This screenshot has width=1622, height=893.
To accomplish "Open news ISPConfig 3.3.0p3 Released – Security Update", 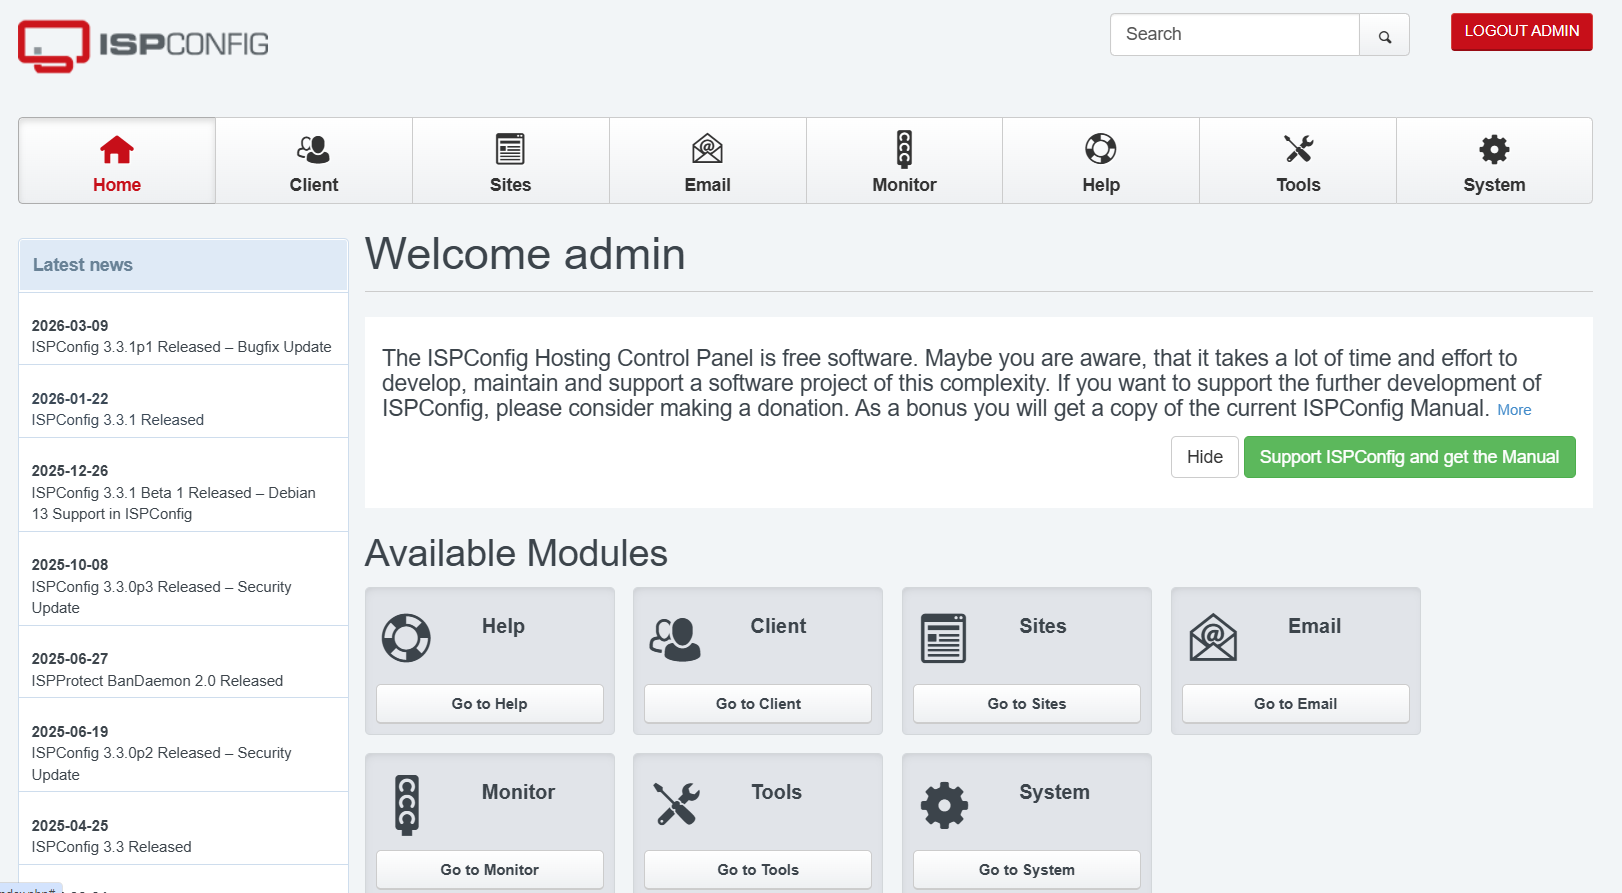I will [x=161, y=597].
